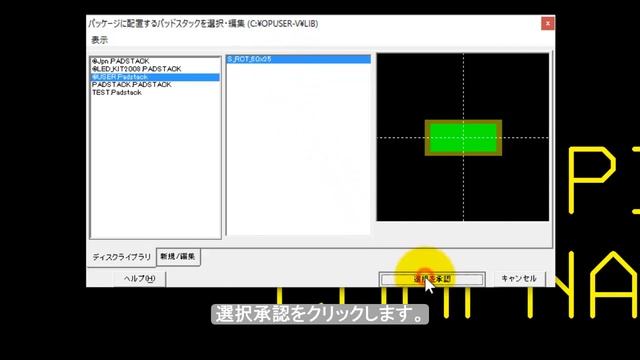Screen dimensions: 640x360
Task: Click the green pad preview image
Action: tap(463, 138)
